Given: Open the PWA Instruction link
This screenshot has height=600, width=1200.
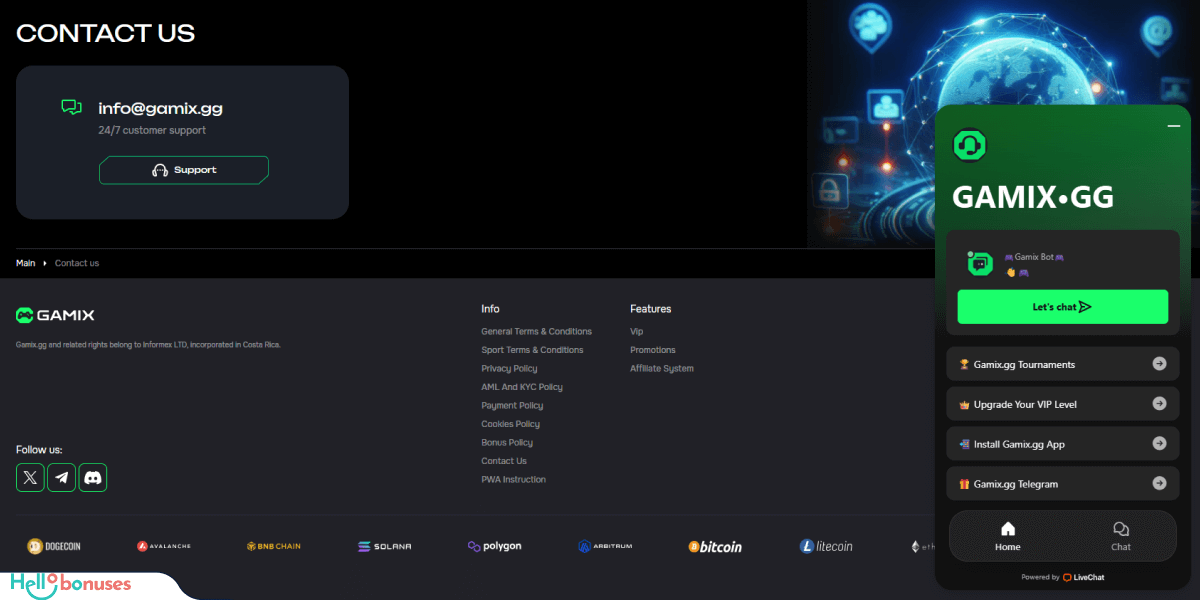Looking at the screenshot, I should pos(513,479).
